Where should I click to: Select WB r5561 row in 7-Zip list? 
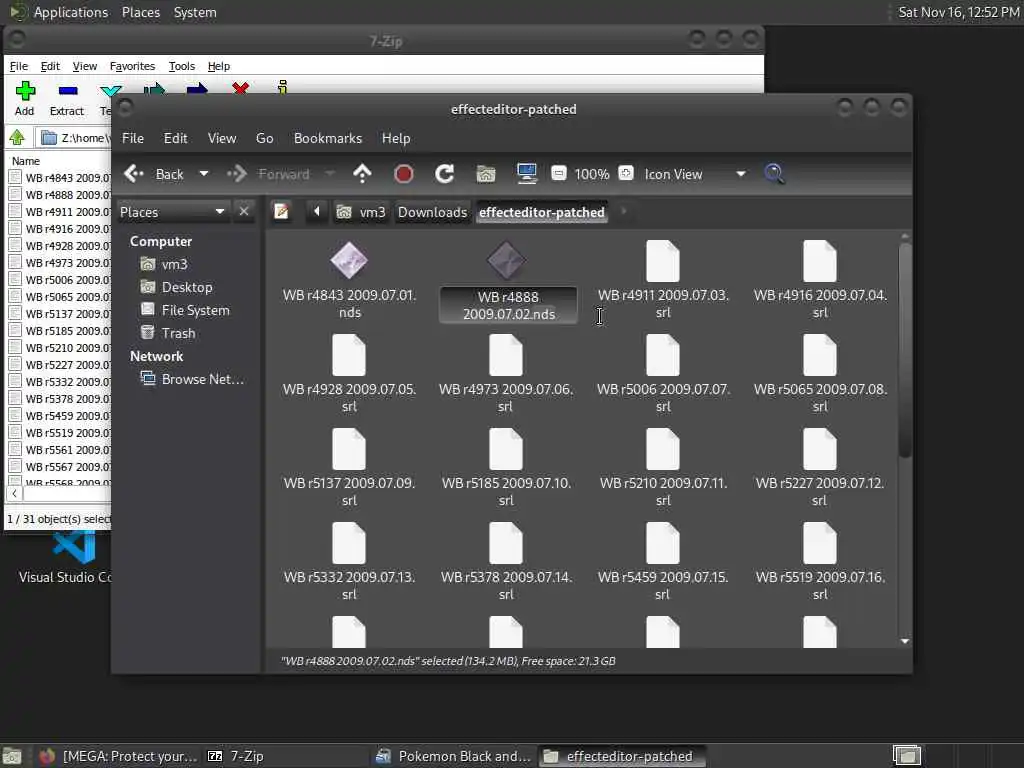click(x=59, y=449)
